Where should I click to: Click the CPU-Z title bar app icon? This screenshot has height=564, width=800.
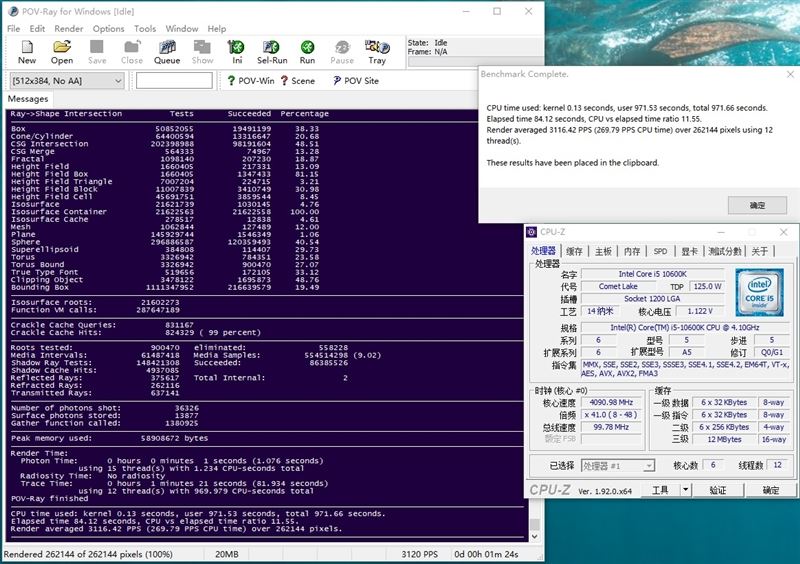point(532,232)
